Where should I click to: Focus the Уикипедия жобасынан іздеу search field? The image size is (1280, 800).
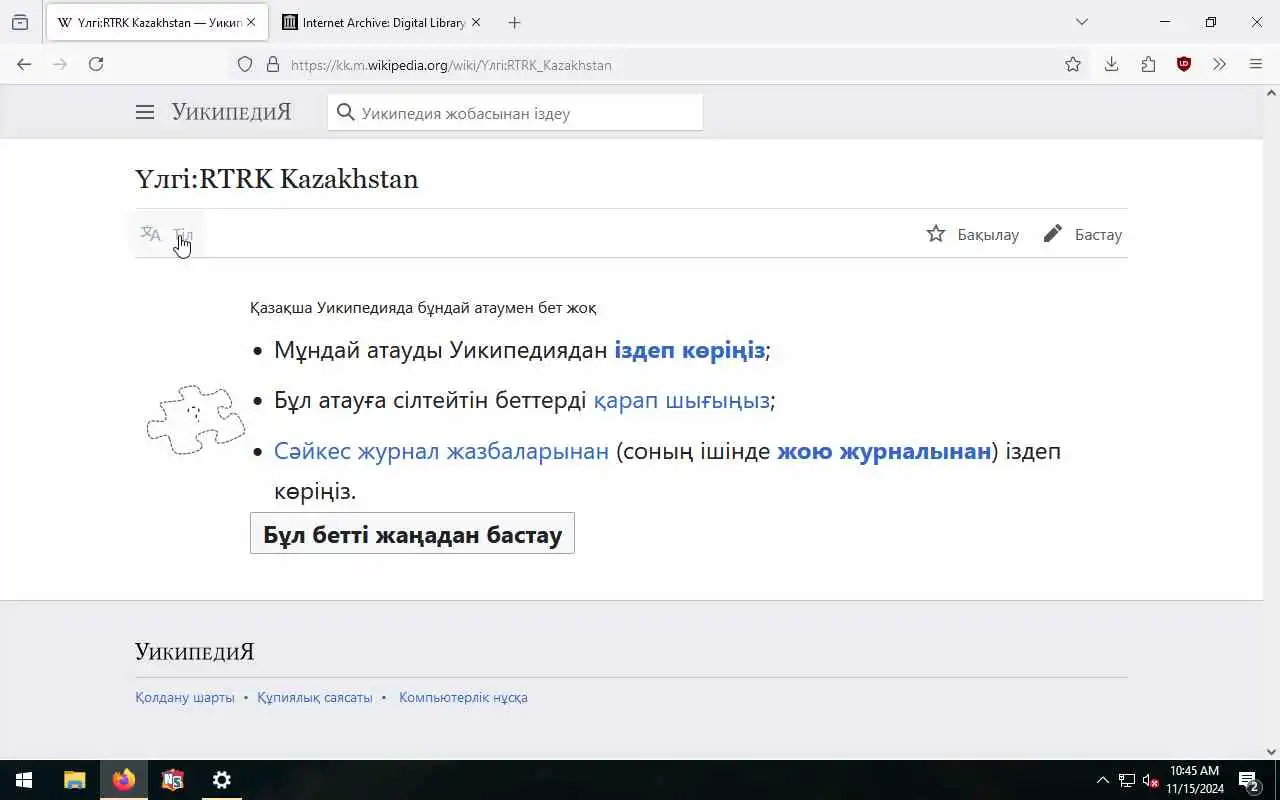coord(515,113)
